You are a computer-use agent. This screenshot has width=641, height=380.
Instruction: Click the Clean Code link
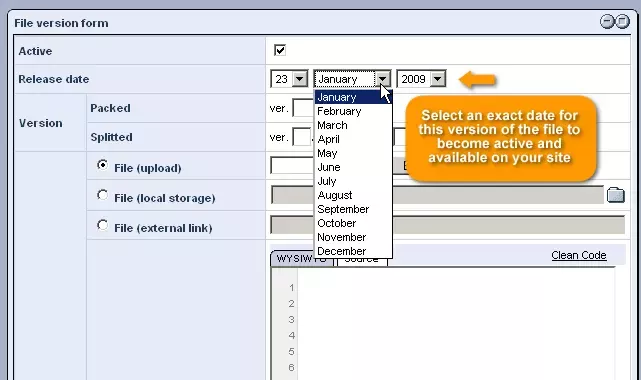tap(578, 255)
